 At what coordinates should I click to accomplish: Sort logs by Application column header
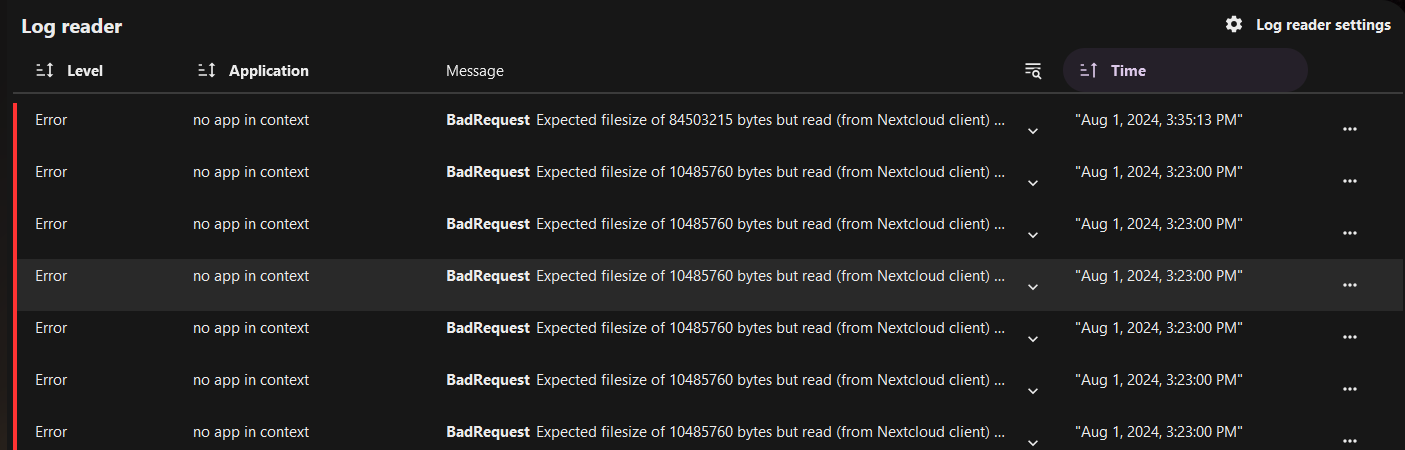pos(268,71)
